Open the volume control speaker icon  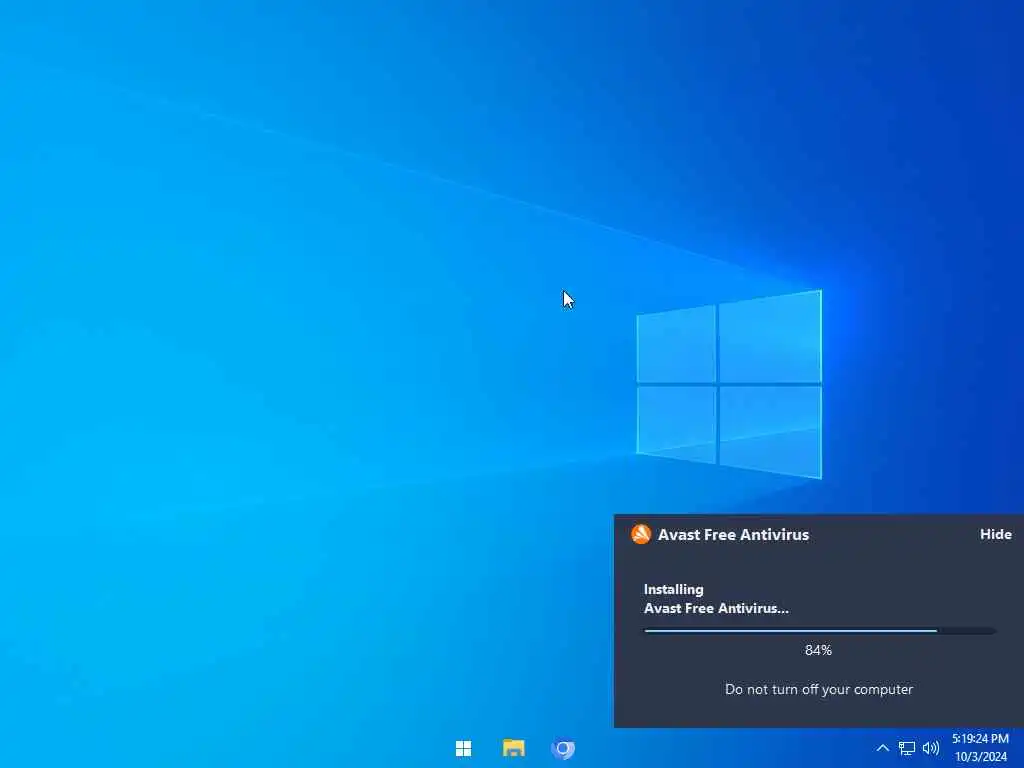click(931, 748)
